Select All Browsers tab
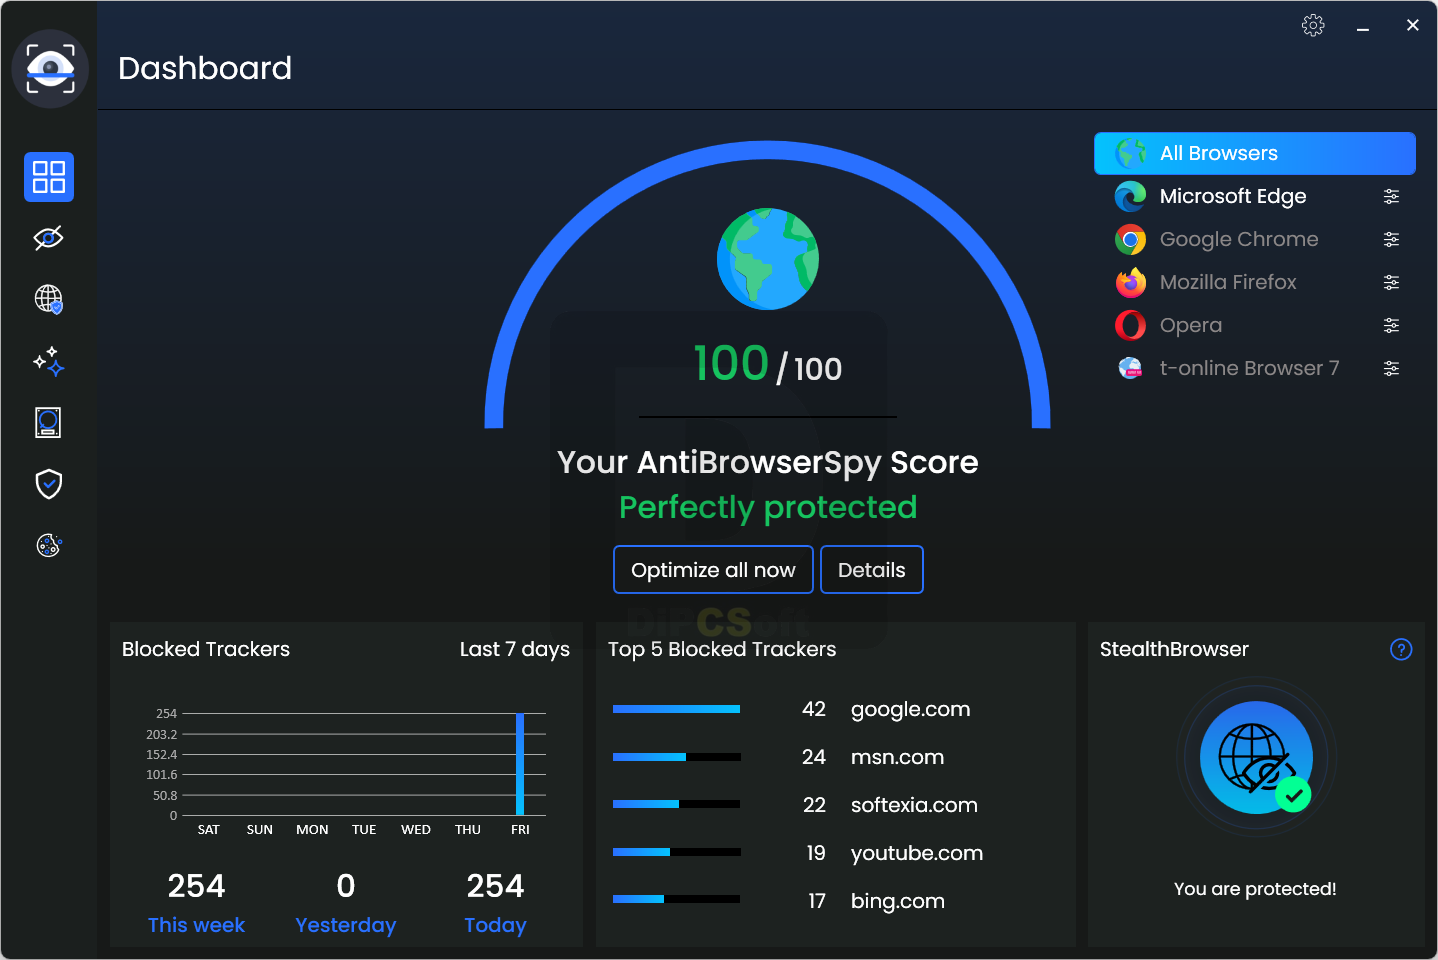The height and width of the screenshot is (960, 1438). click(x=1255, y=153)
